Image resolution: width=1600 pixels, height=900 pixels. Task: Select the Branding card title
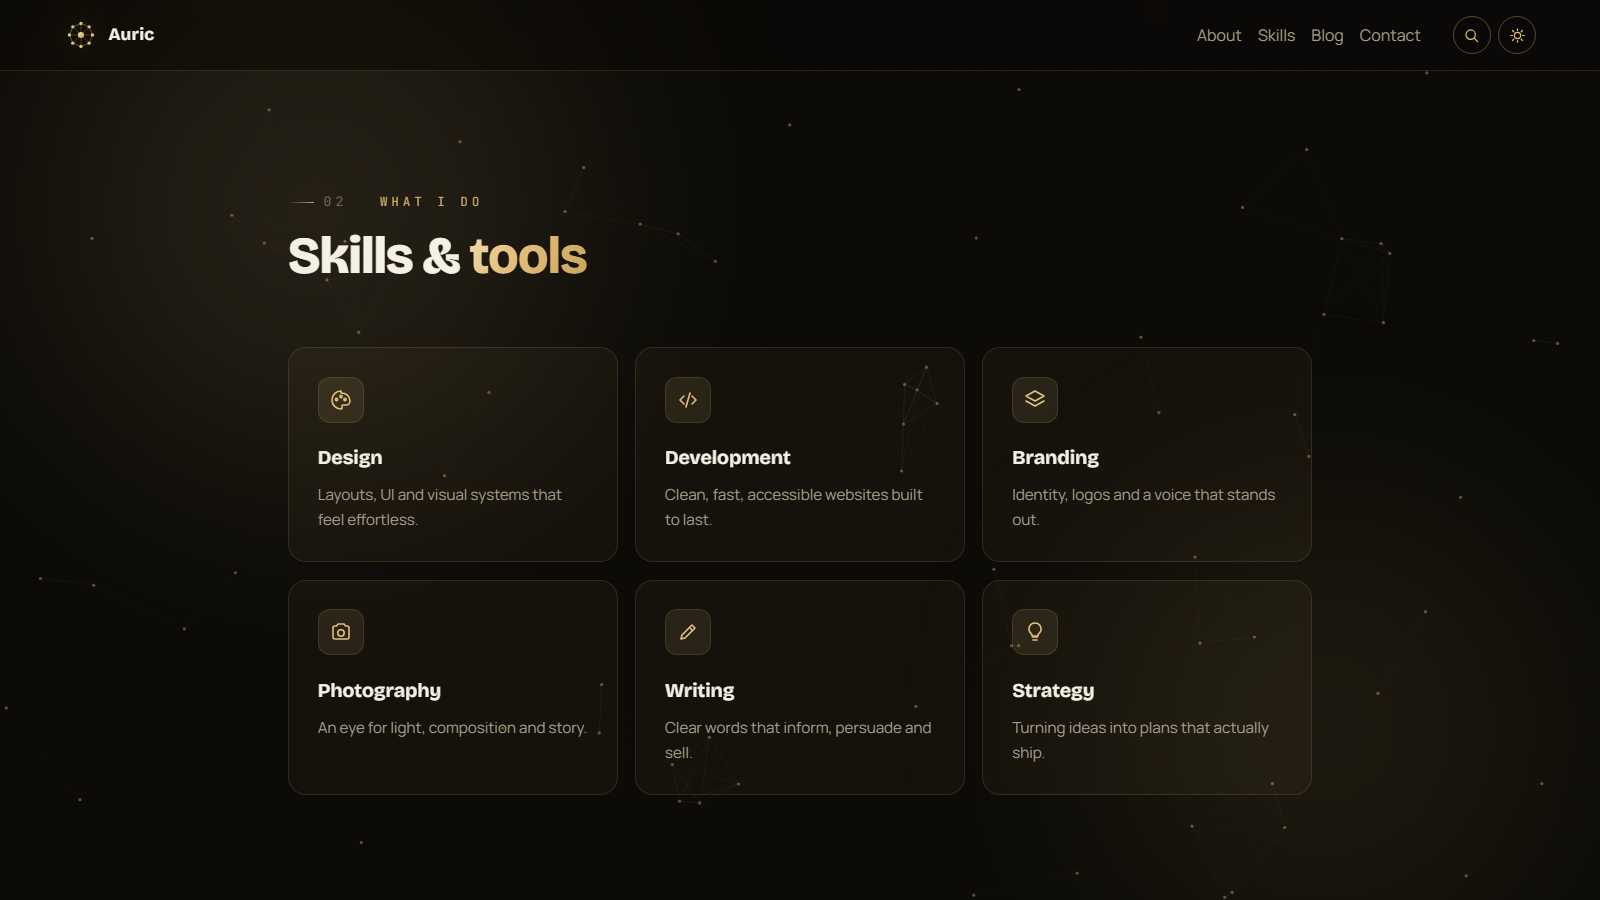point(1055,457)
